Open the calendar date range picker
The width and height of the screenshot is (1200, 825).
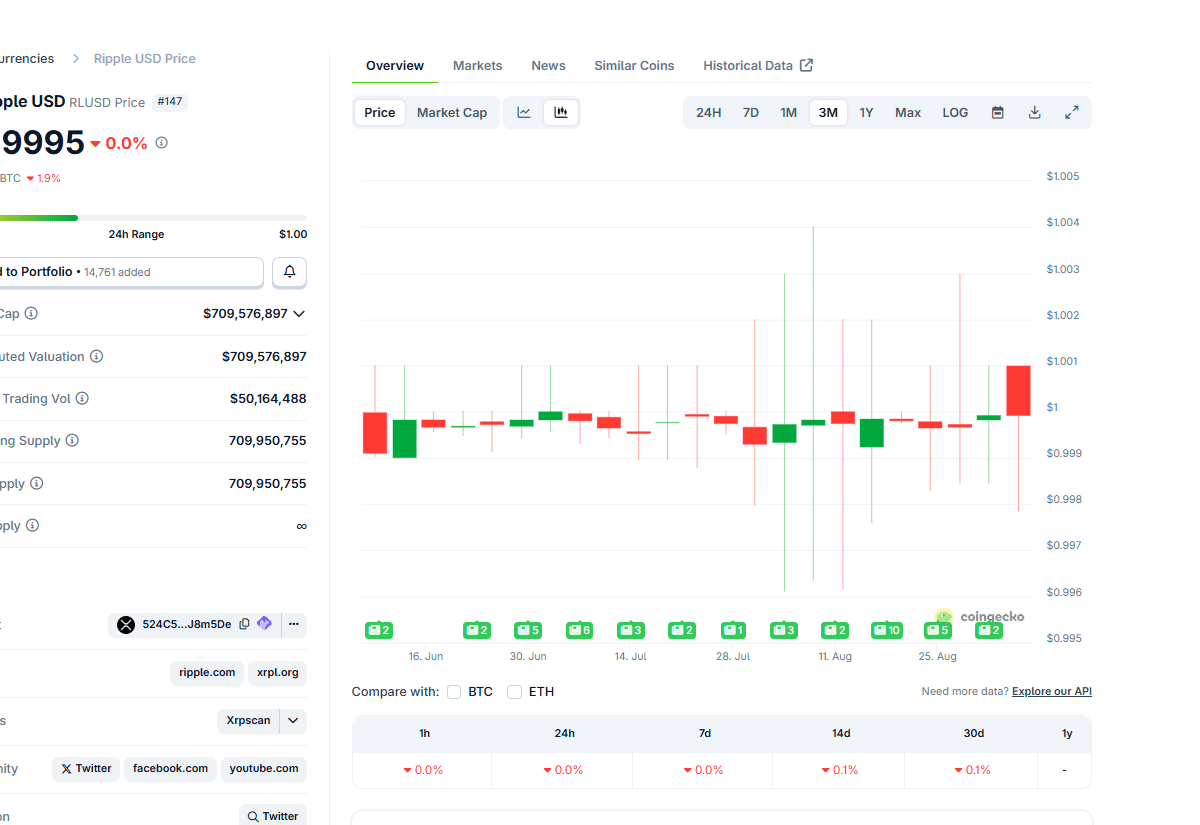pyautogui.click(x=997, y=112)
